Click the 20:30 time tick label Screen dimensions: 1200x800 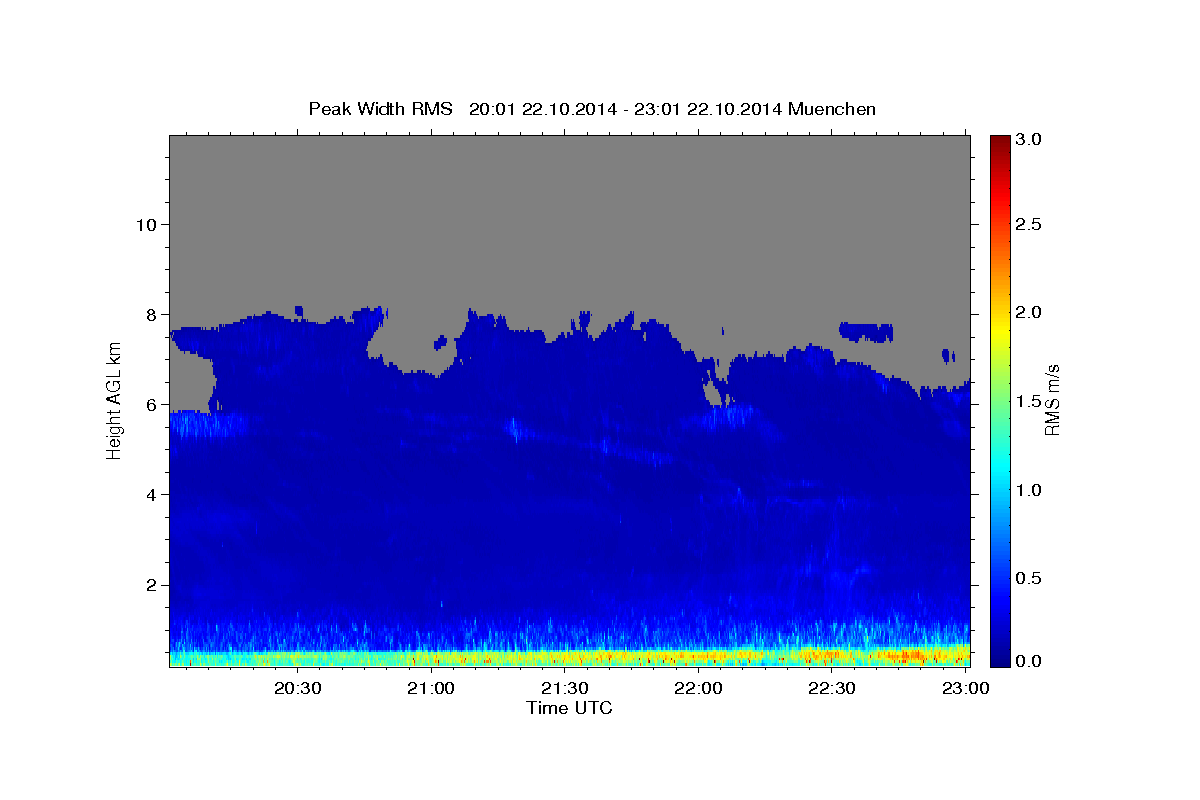[298, 688]
